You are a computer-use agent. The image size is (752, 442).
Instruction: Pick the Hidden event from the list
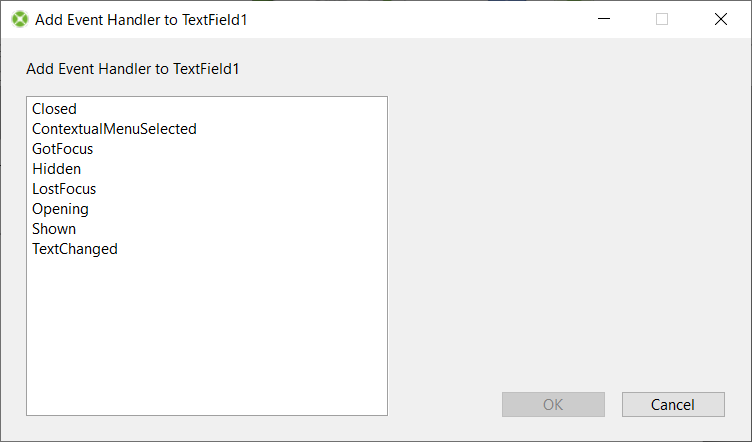pyautogui.click(x=56, y=169)
